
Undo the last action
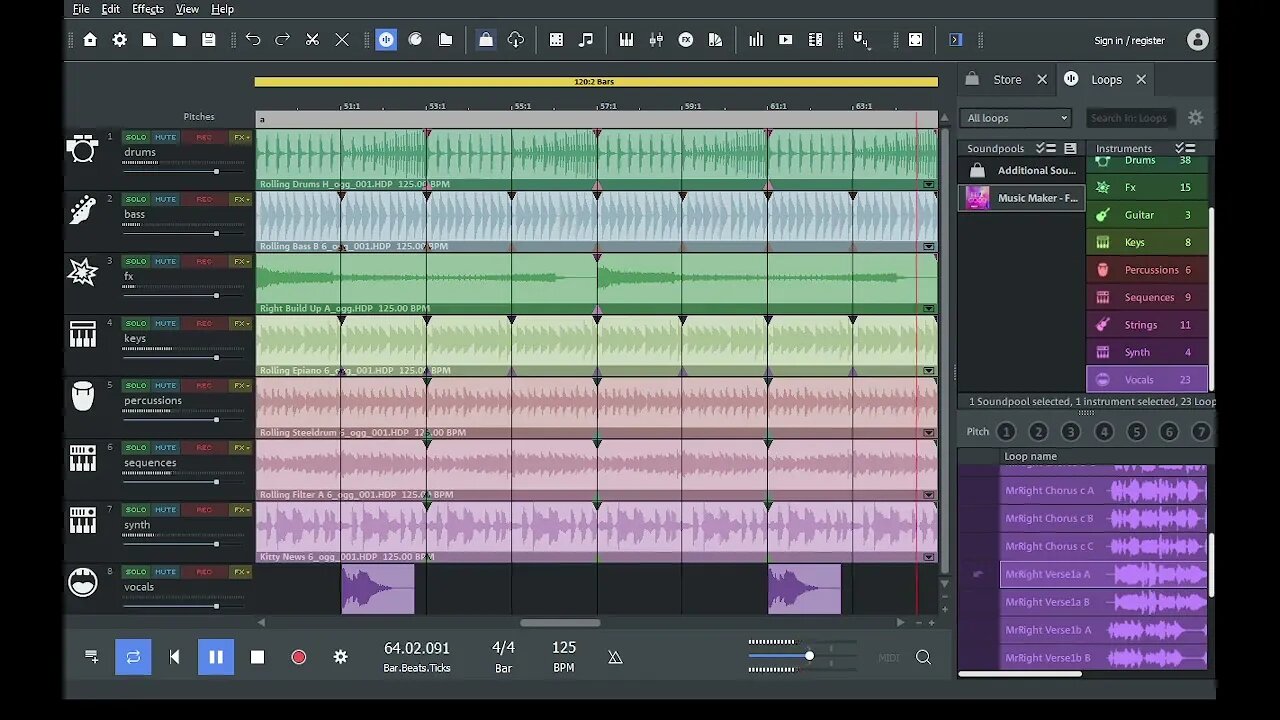(253, 40)
